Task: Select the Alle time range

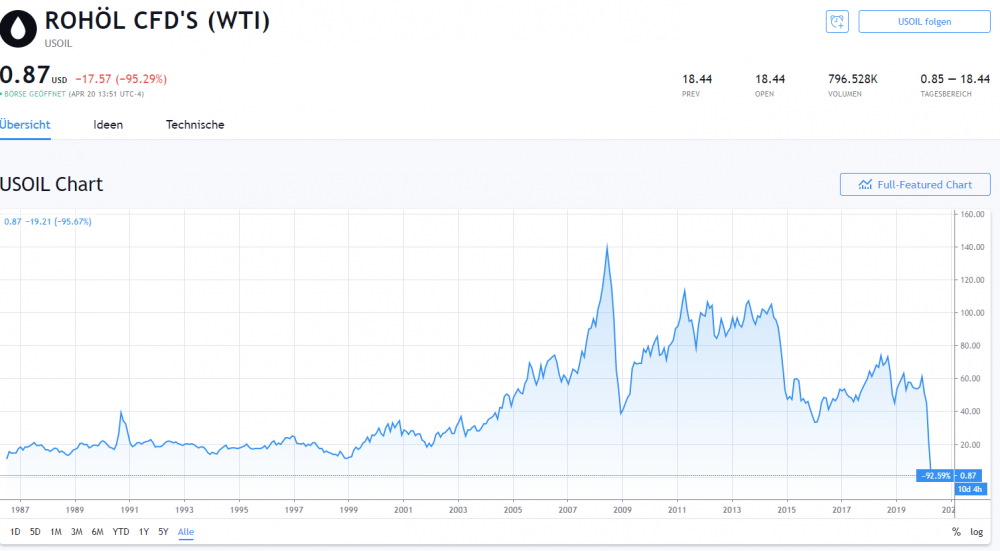Action: tap(186, 532)
